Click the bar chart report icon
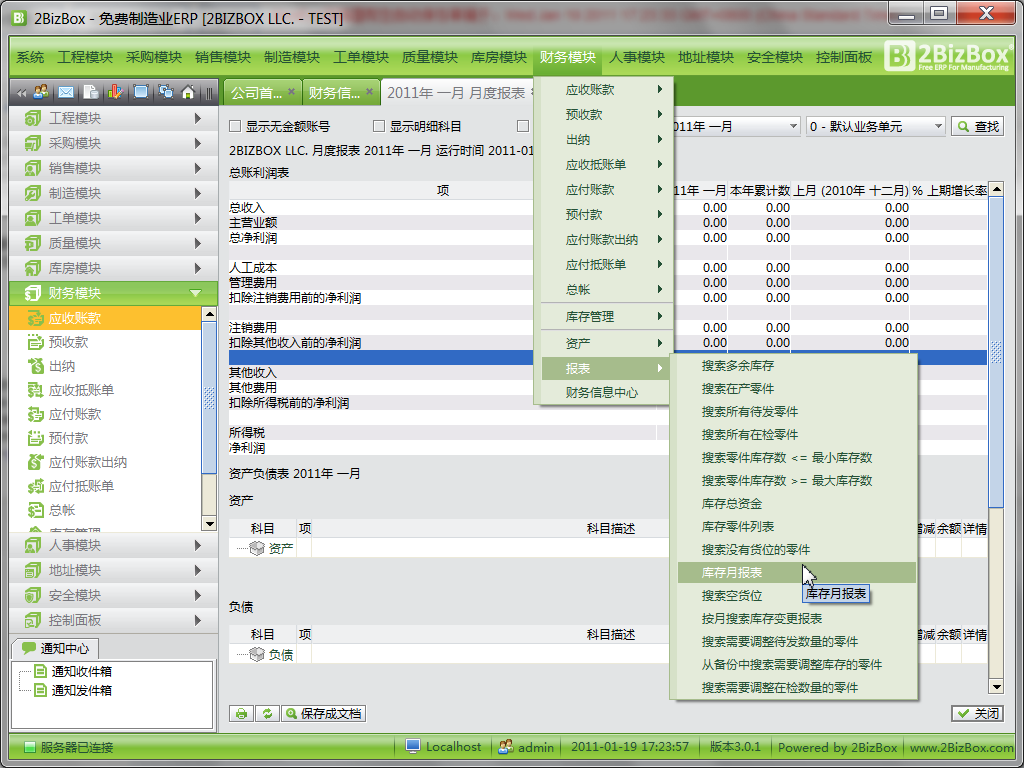 (x=115, y=92)
